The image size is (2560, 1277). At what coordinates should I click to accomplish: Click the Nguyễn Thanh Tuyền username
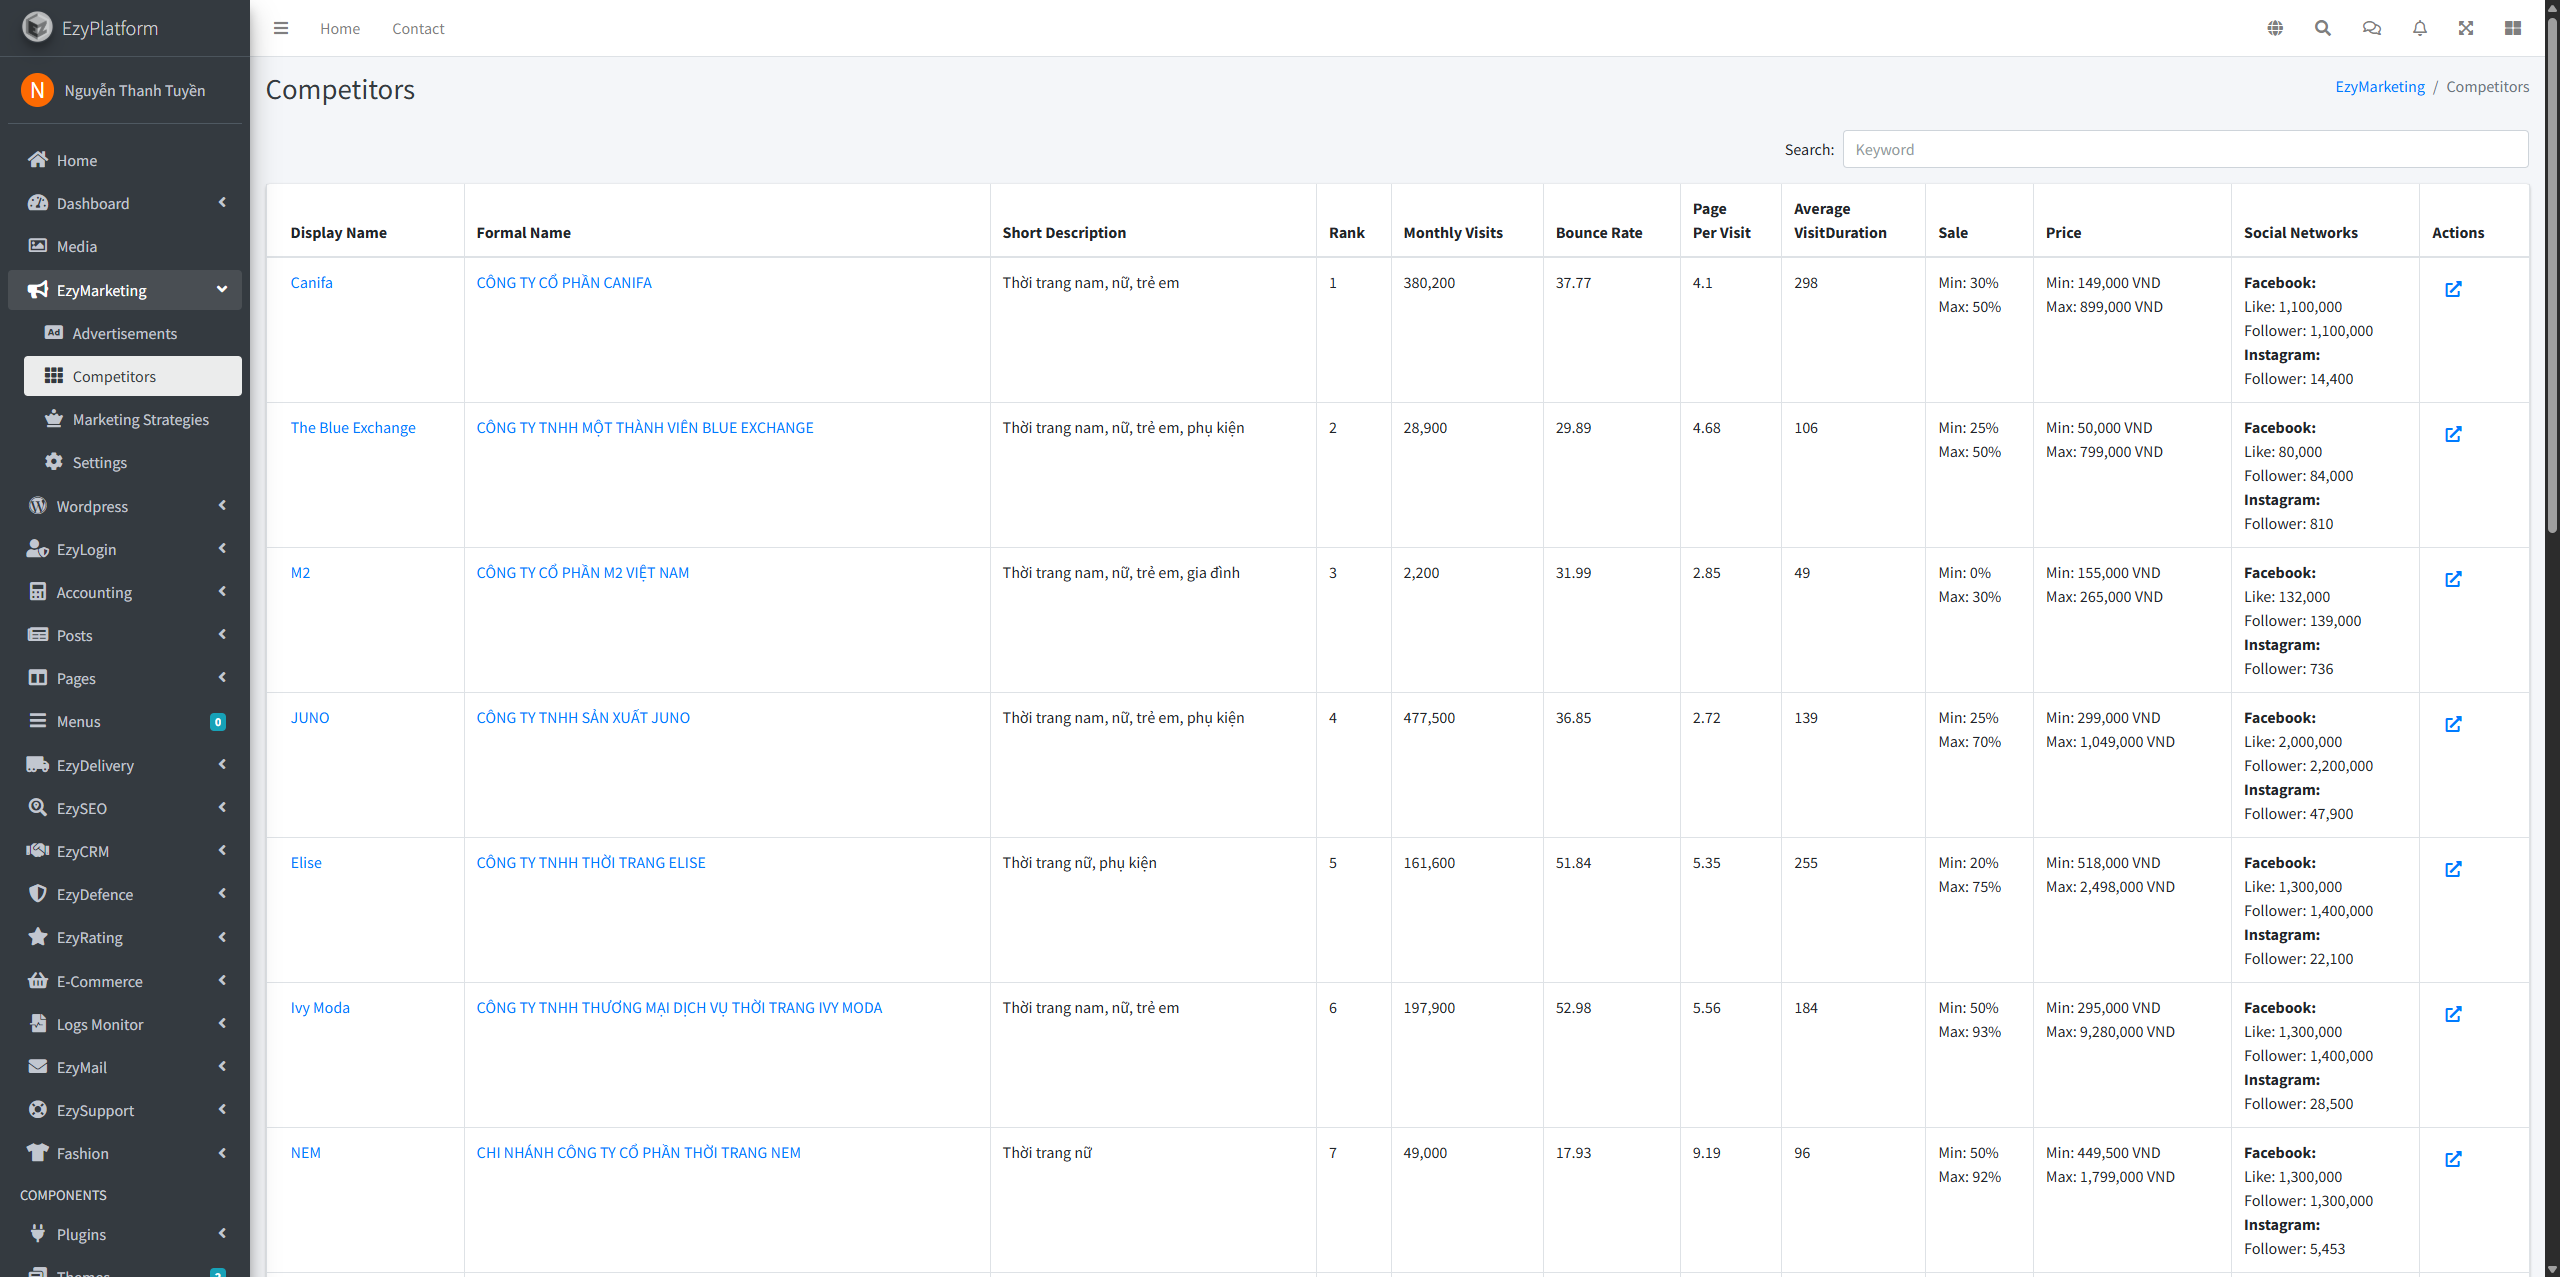135,90
